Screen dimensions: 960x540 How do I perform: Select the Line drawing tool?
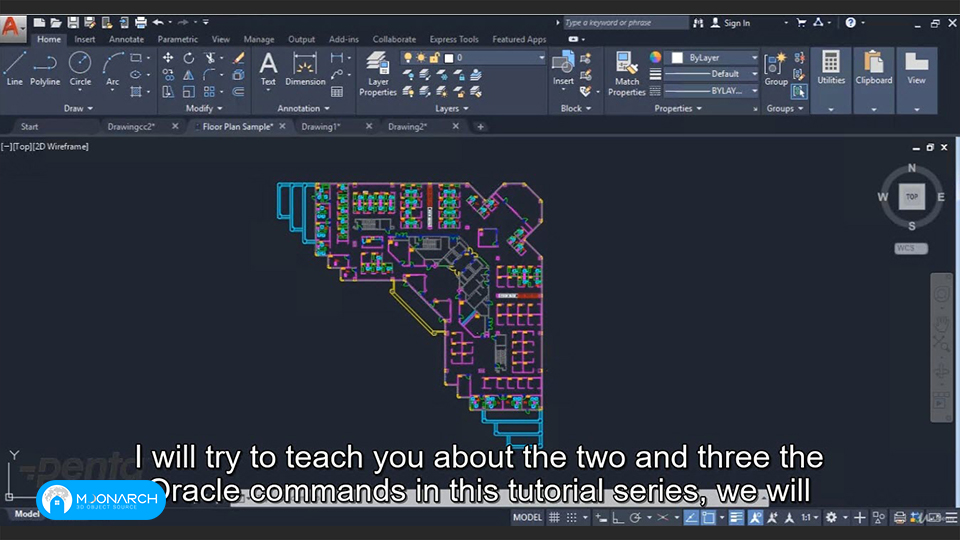(15, 69)
